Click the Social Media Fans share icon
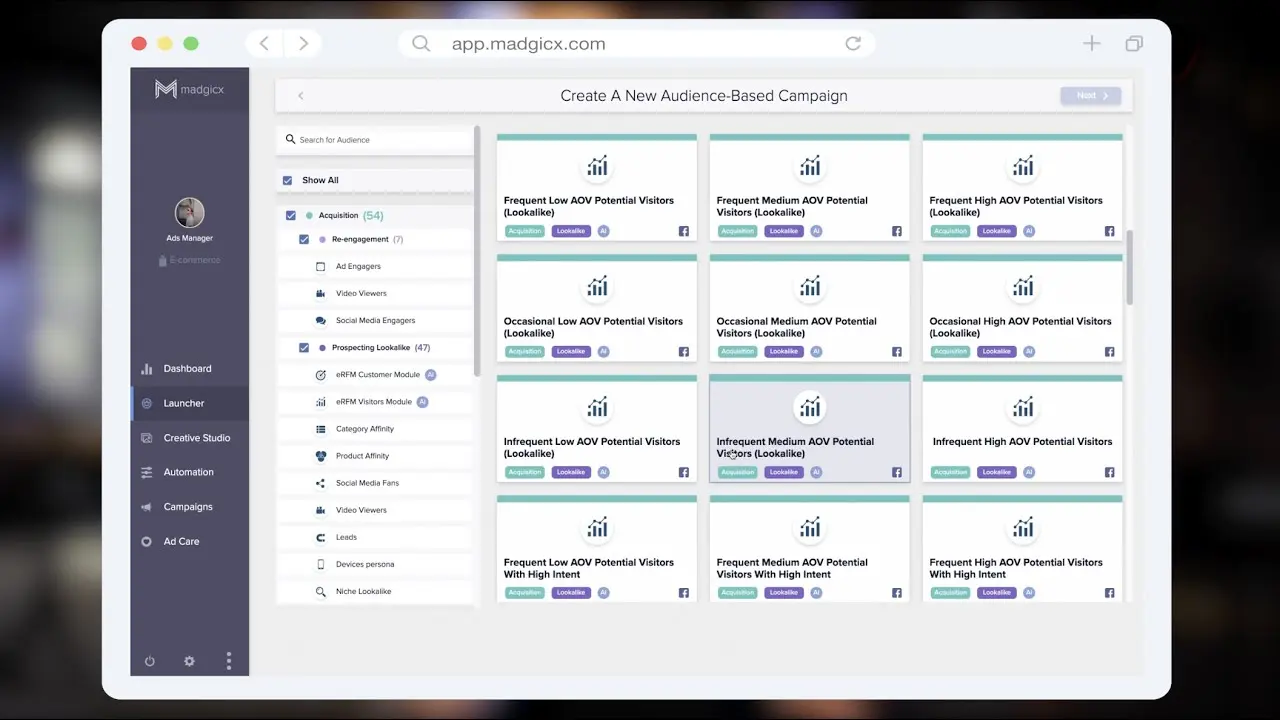The height and width of the screenshot is (720, 1280). [x=321, y=483]
